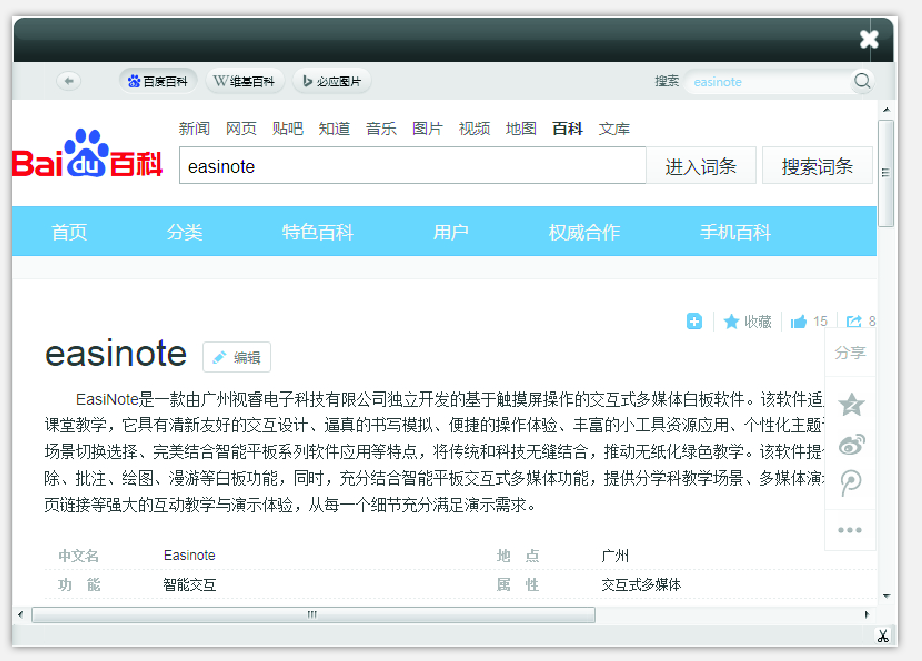Open the 音乐 link
The height and width of the screenshot is (661, 922).
[381, 128]
